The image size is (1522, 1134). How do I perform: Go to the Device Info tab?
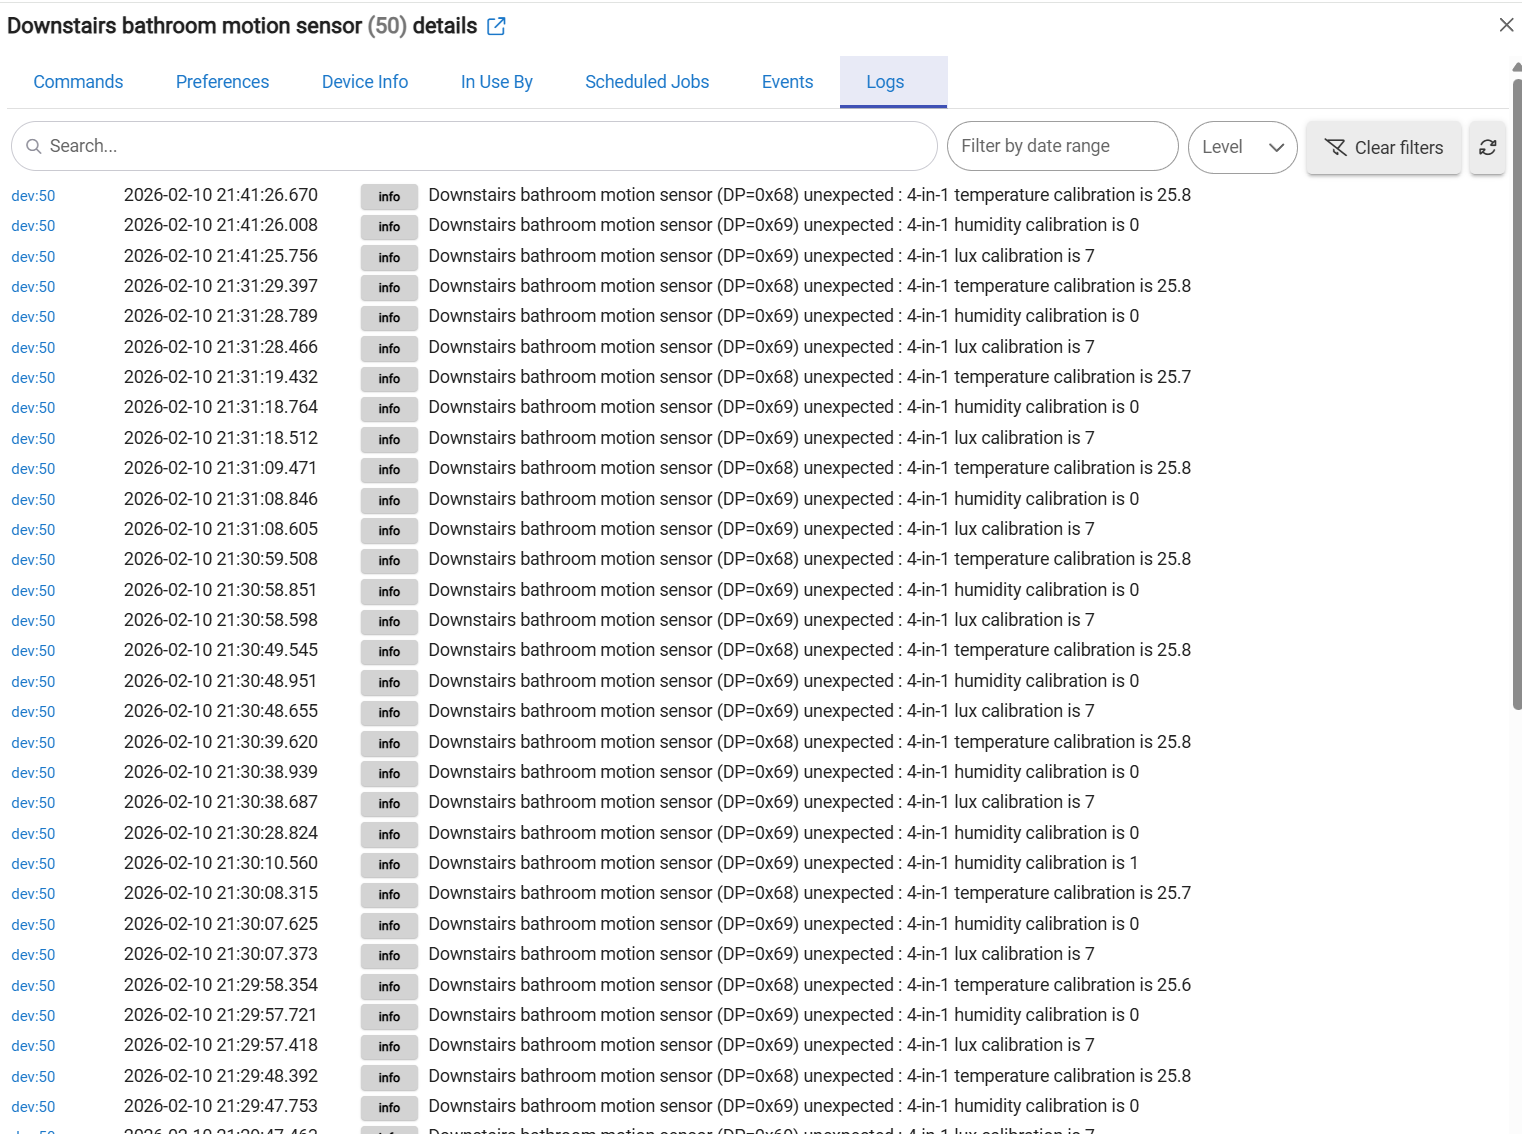point(365,82)
